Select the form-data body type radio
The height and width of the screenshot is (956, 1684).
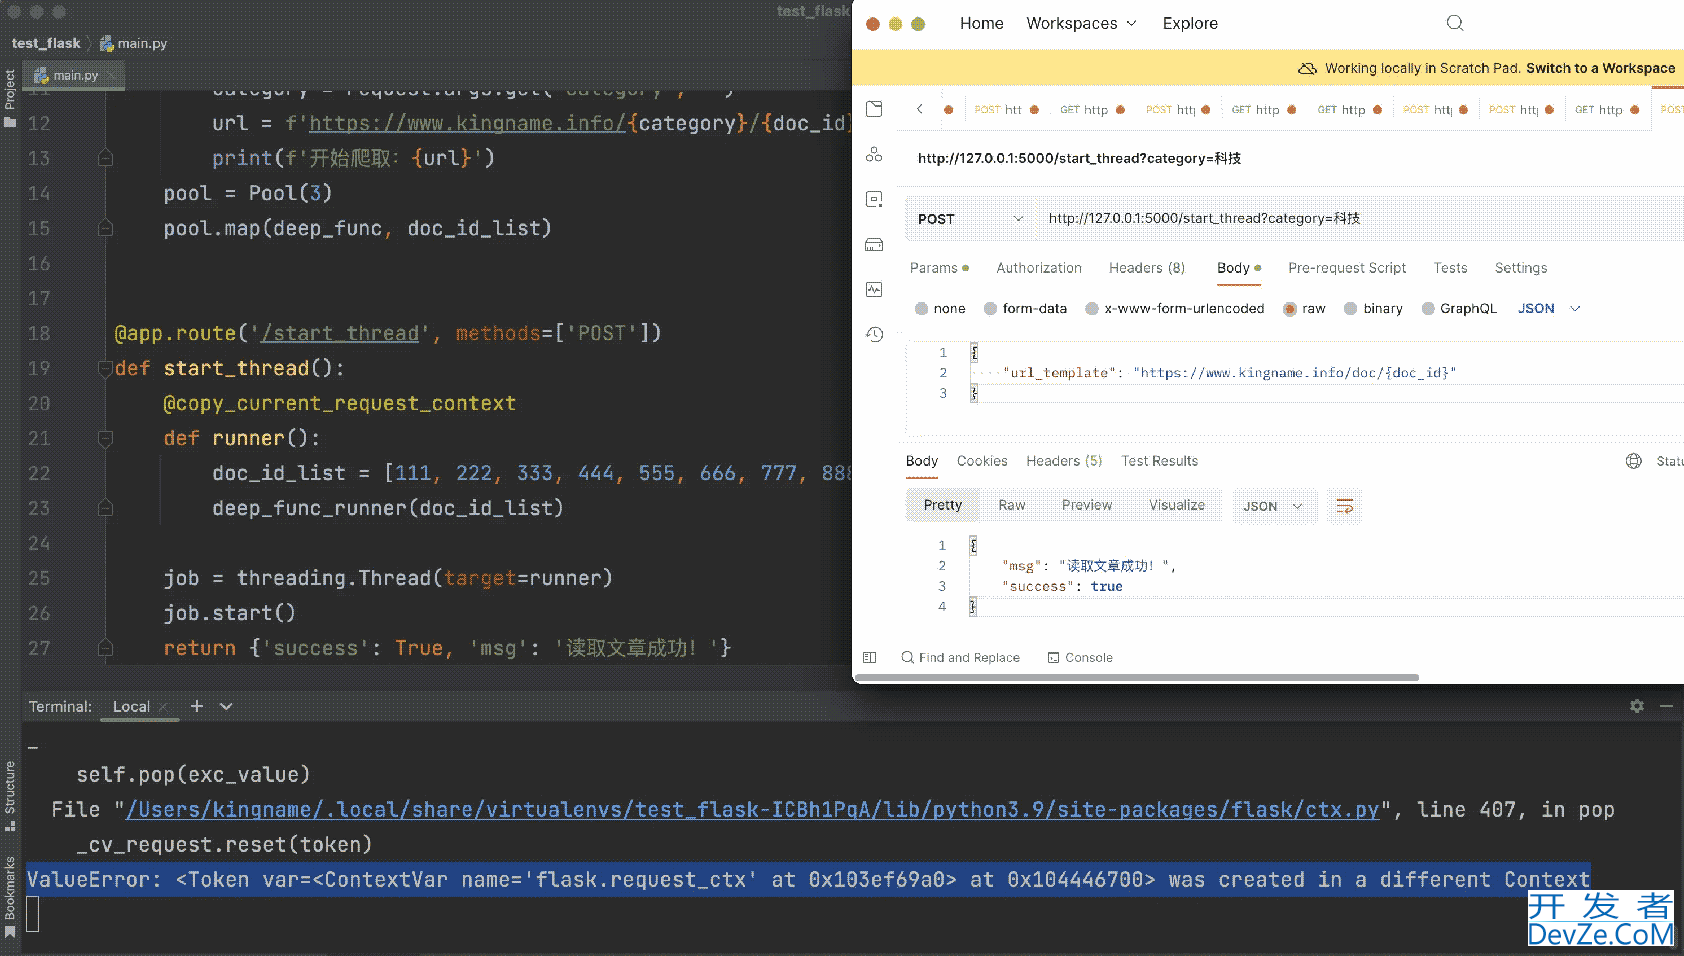coord(990,308)
